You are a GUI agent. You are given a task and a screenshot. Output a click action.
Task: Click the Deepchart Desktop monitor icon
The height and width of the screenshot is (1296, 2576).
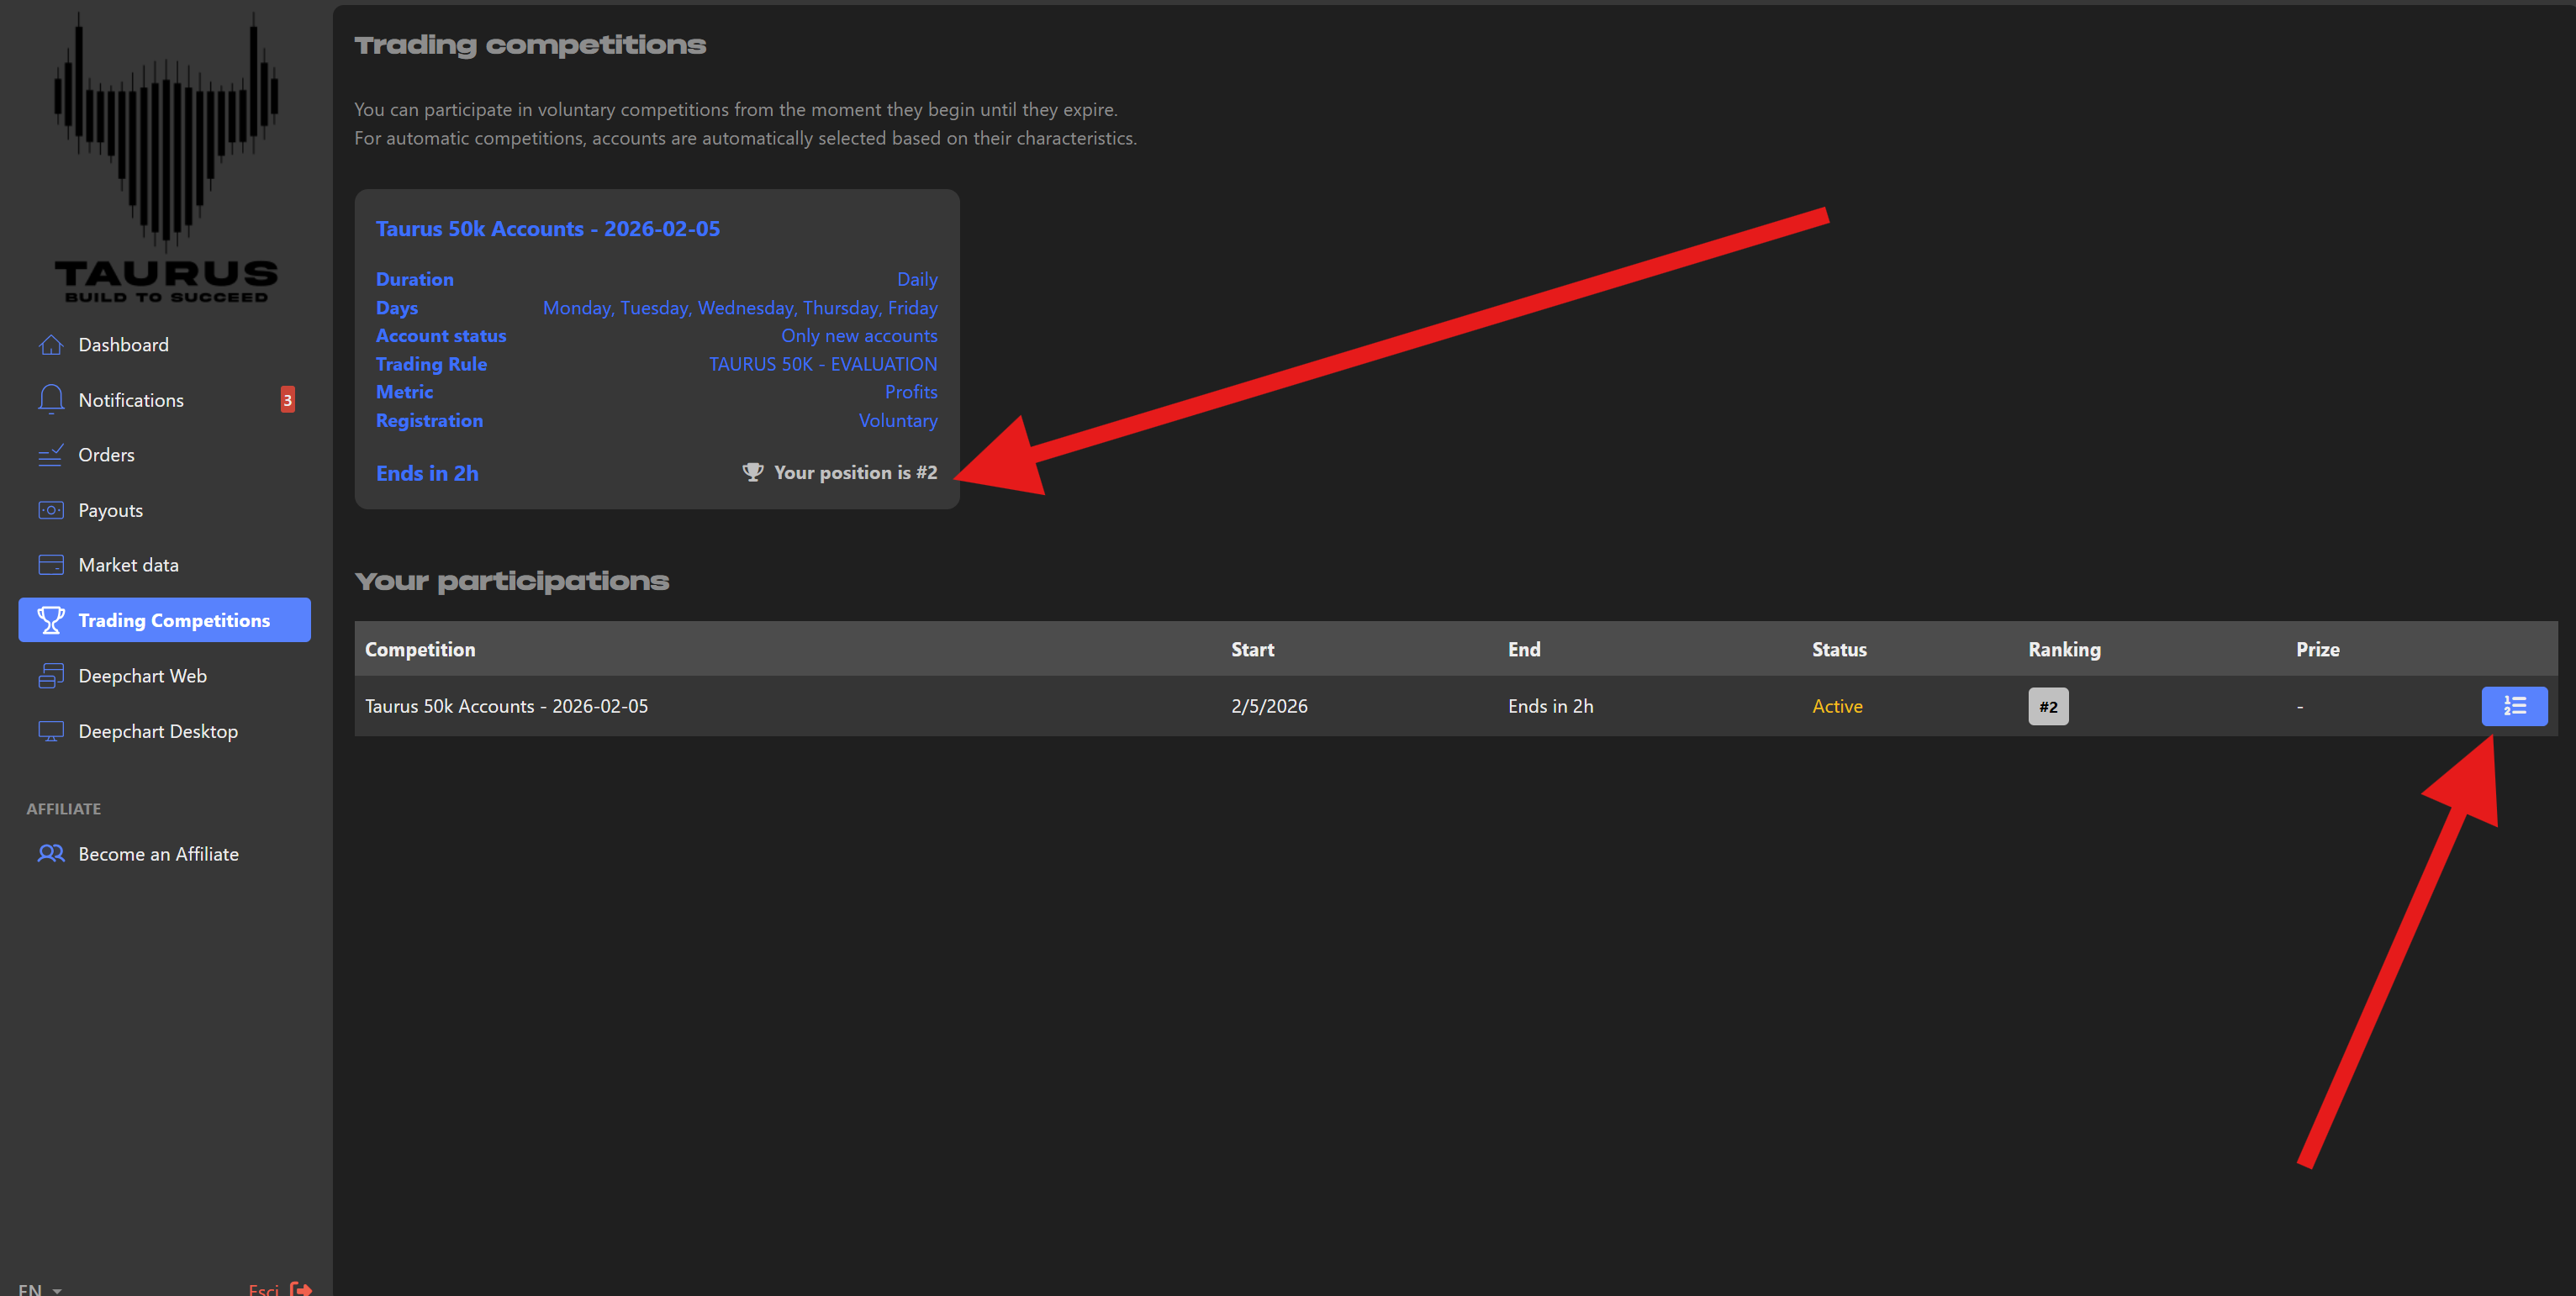point(51,731)
